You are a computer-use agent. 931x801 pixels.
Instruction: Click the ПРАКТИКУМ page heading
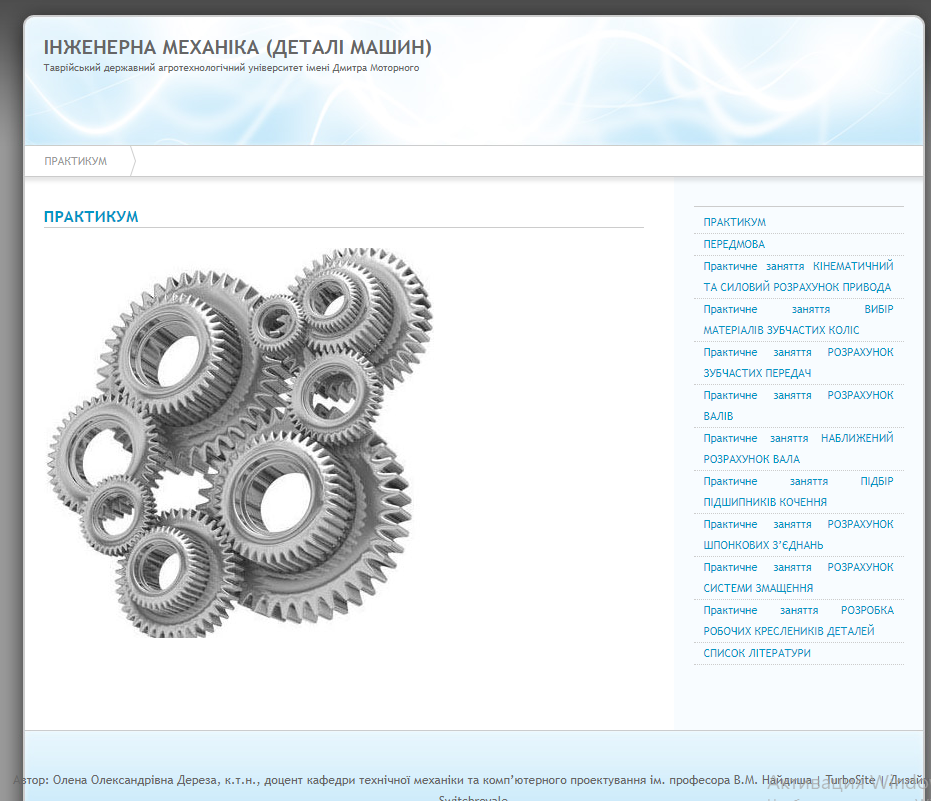[91, 217]
